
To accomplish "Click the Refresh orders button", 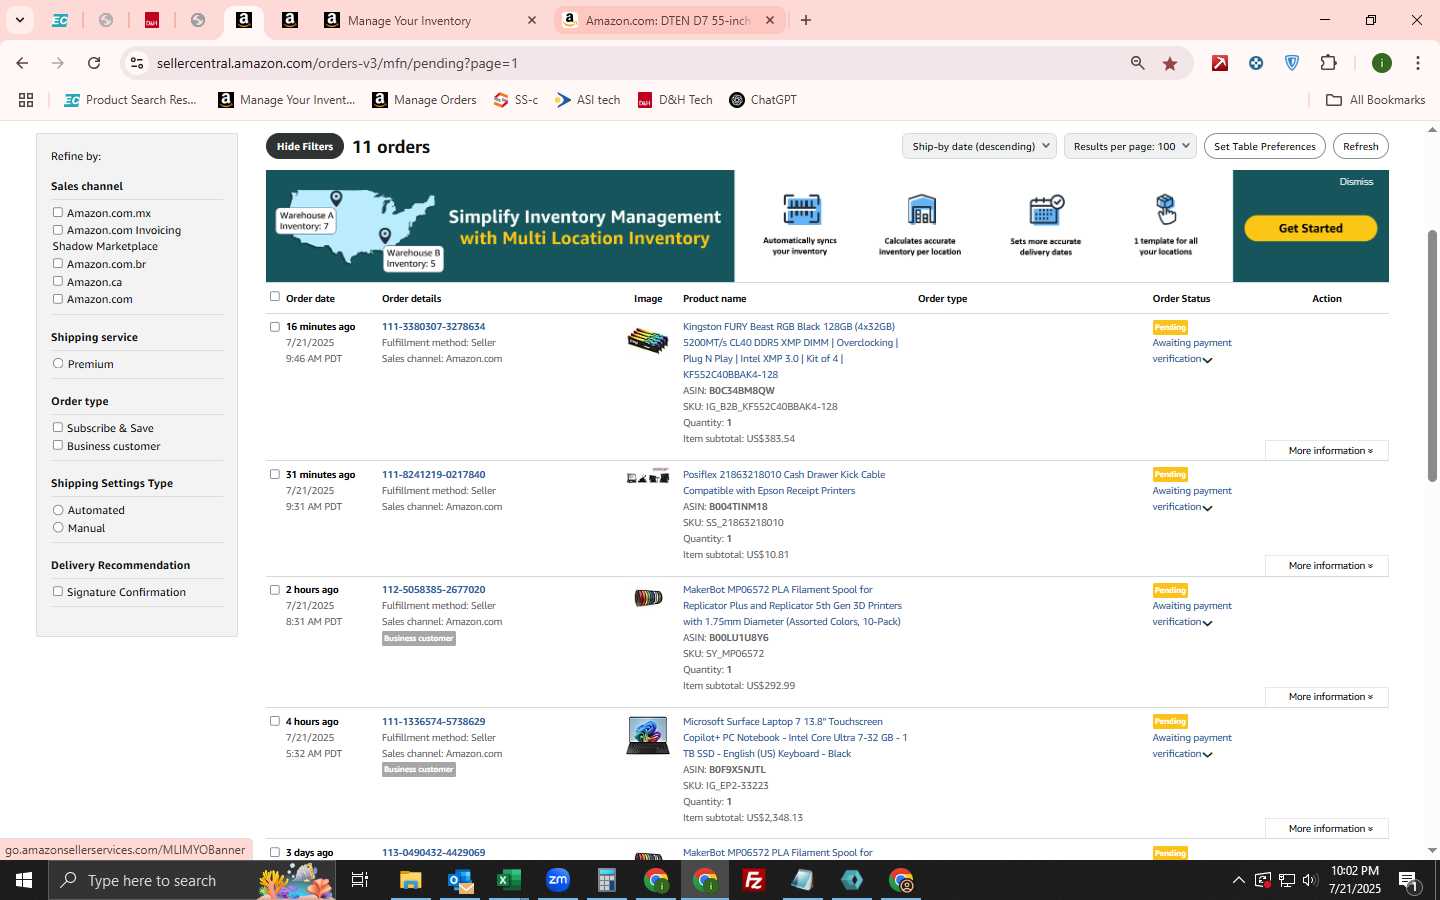I will 1360,146.
